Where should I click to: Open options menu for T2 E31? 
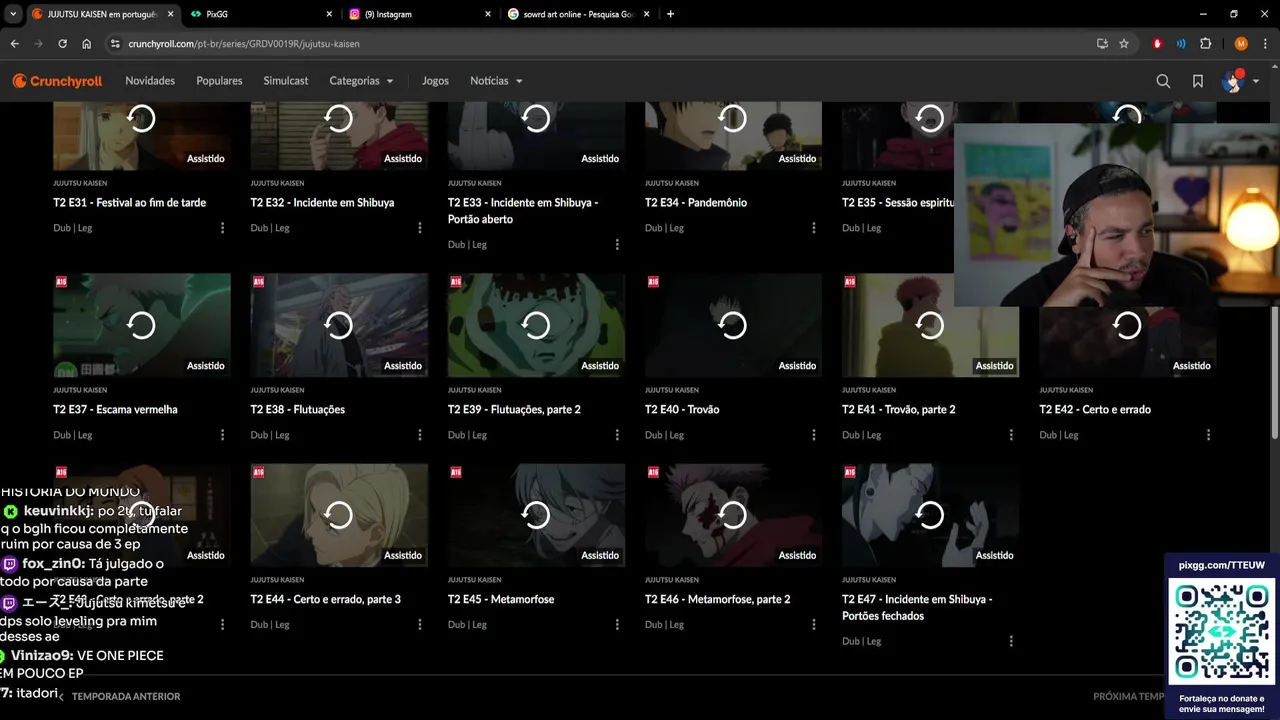click(x=222, y=228)
